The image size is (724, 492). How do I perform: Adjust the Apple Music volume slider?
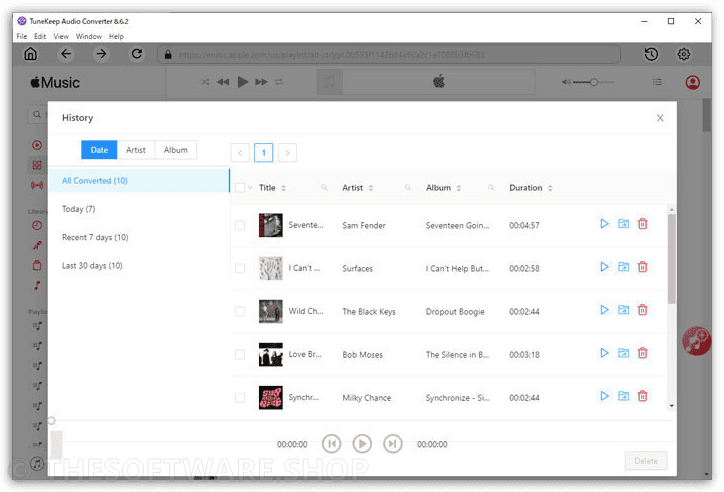(594, 82)
